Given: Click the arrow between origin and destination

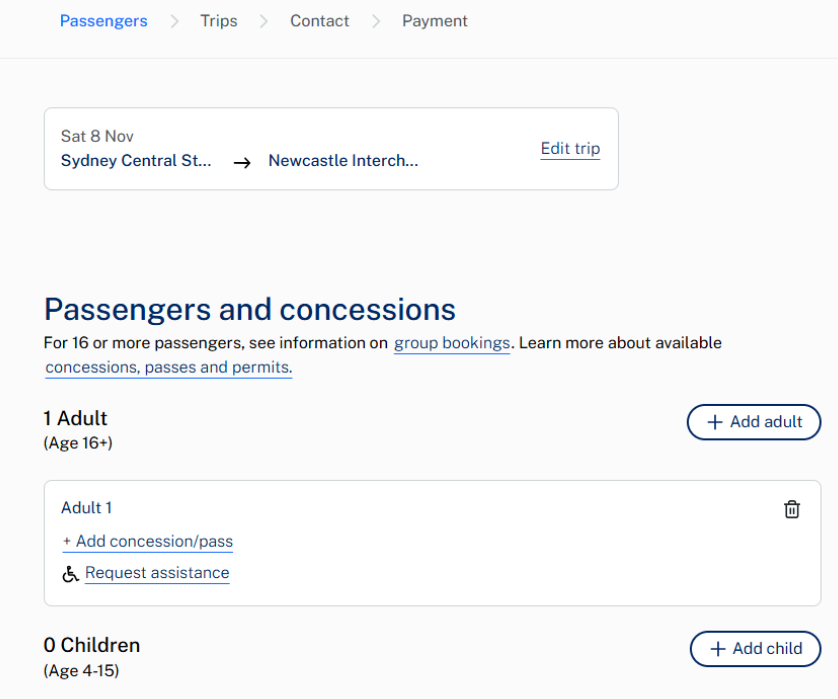Looking at the screenshot, I should (241, 162).
